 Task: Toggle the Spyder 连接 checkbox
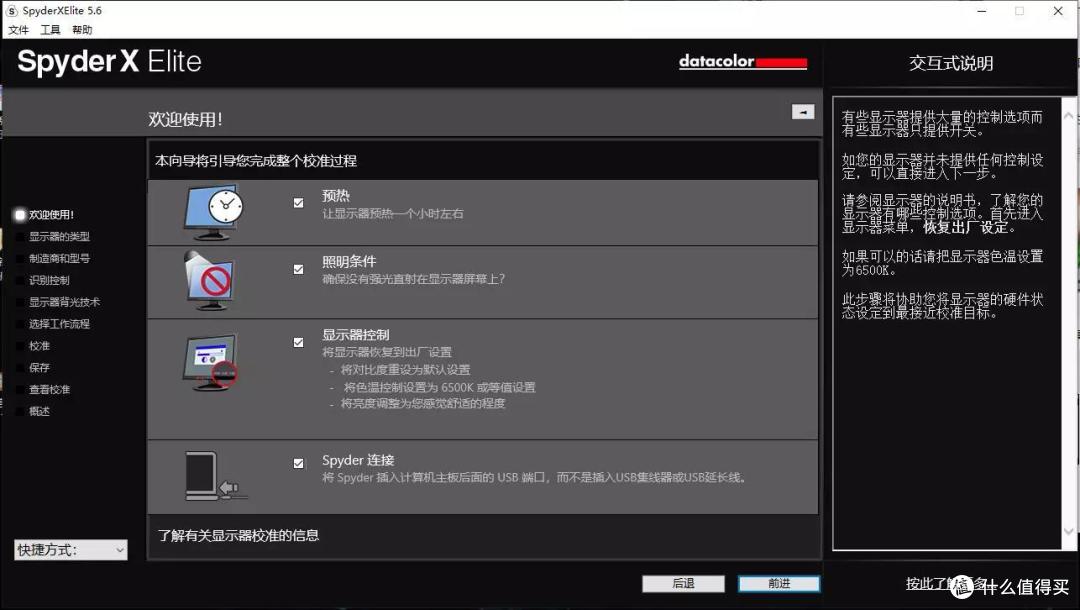(x=298, y=463)
